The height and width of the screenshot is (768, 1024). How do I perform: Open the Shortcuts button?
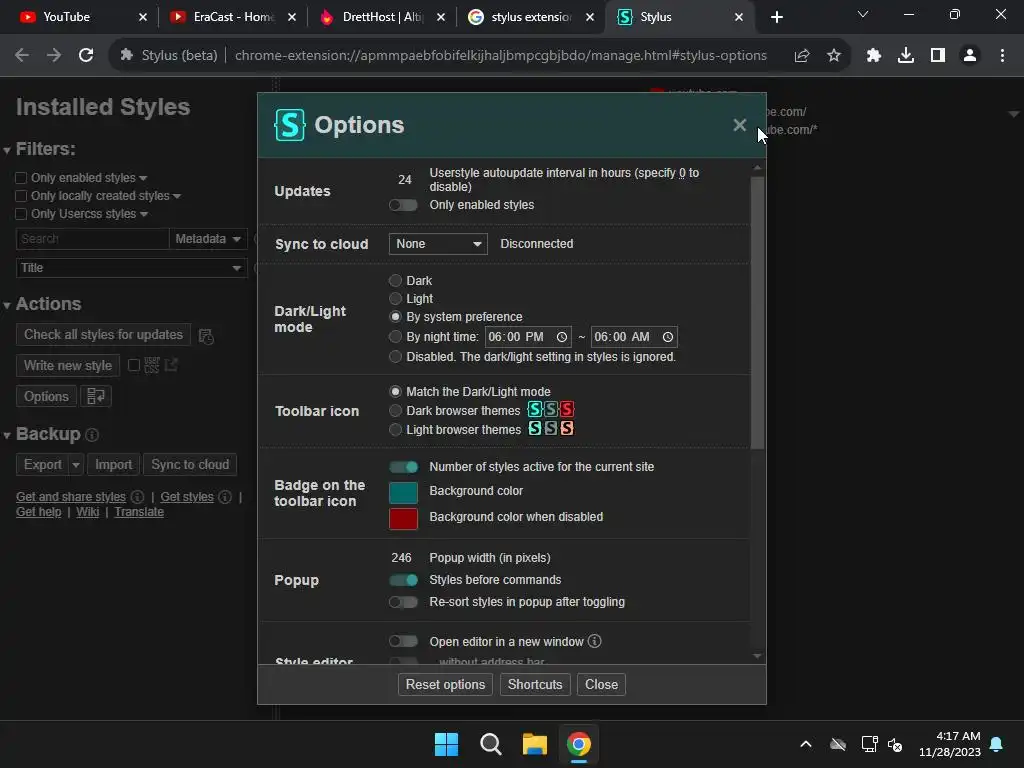tap(535, 684)
